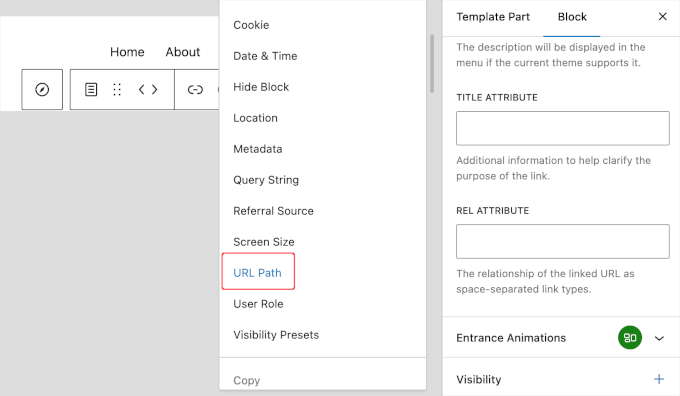Select URL Path menu item

tap(258, 273)
